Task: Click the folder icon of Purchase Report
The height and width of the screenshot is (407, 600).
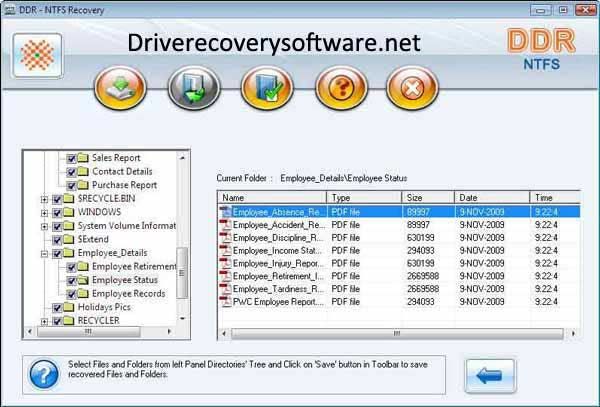Action: [x=83, y=185]
